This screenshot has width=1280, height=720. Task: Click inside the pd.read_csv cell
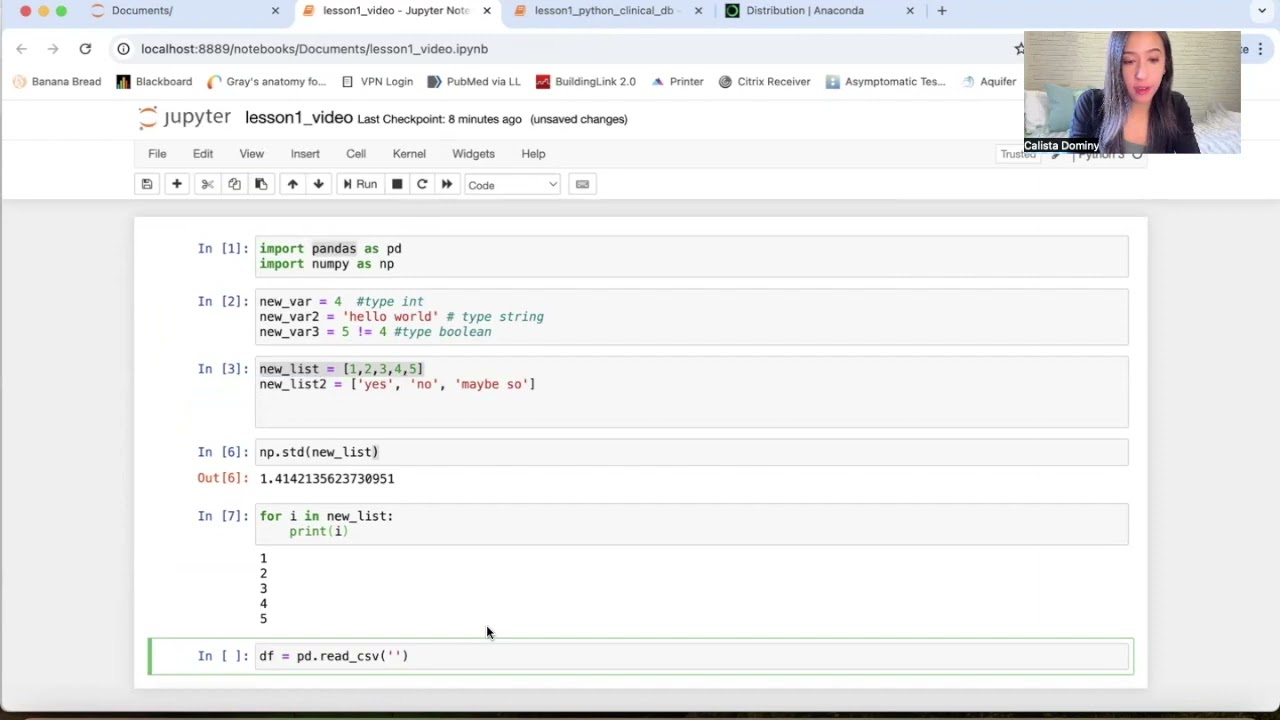(692, 656)
